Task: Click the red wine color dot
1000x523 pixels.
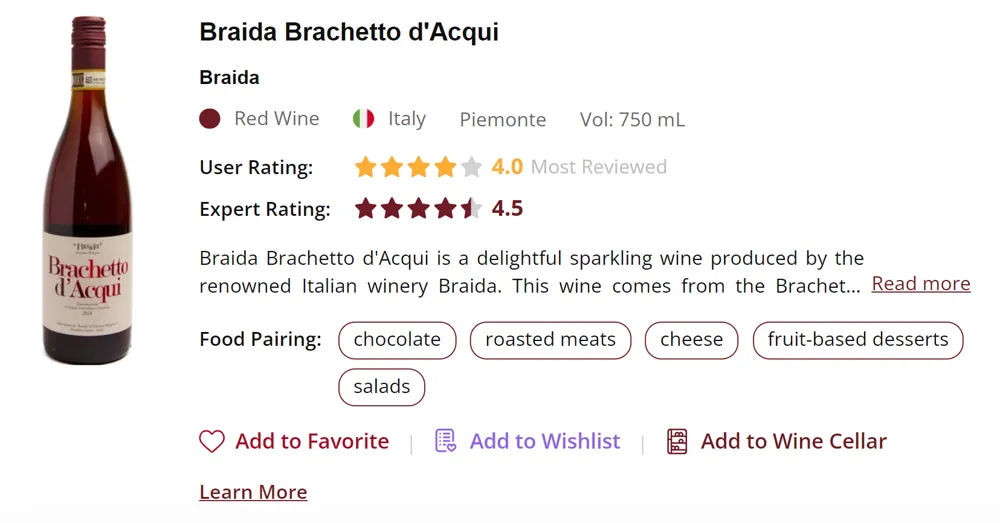Action: click(210, 119)
